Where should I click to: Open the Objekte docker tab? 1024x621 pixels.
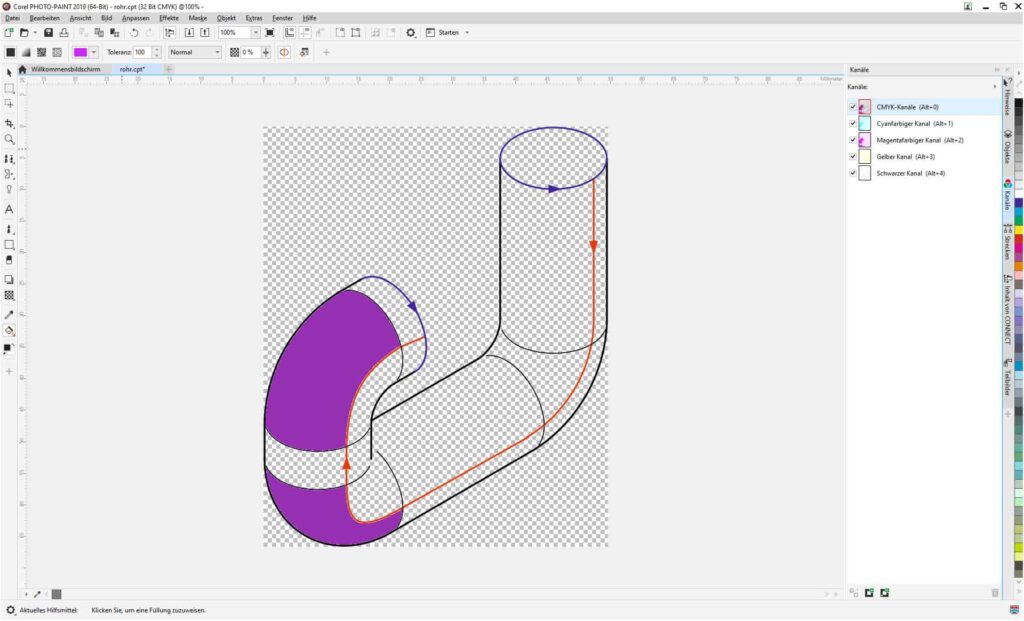pos(1008,147)
